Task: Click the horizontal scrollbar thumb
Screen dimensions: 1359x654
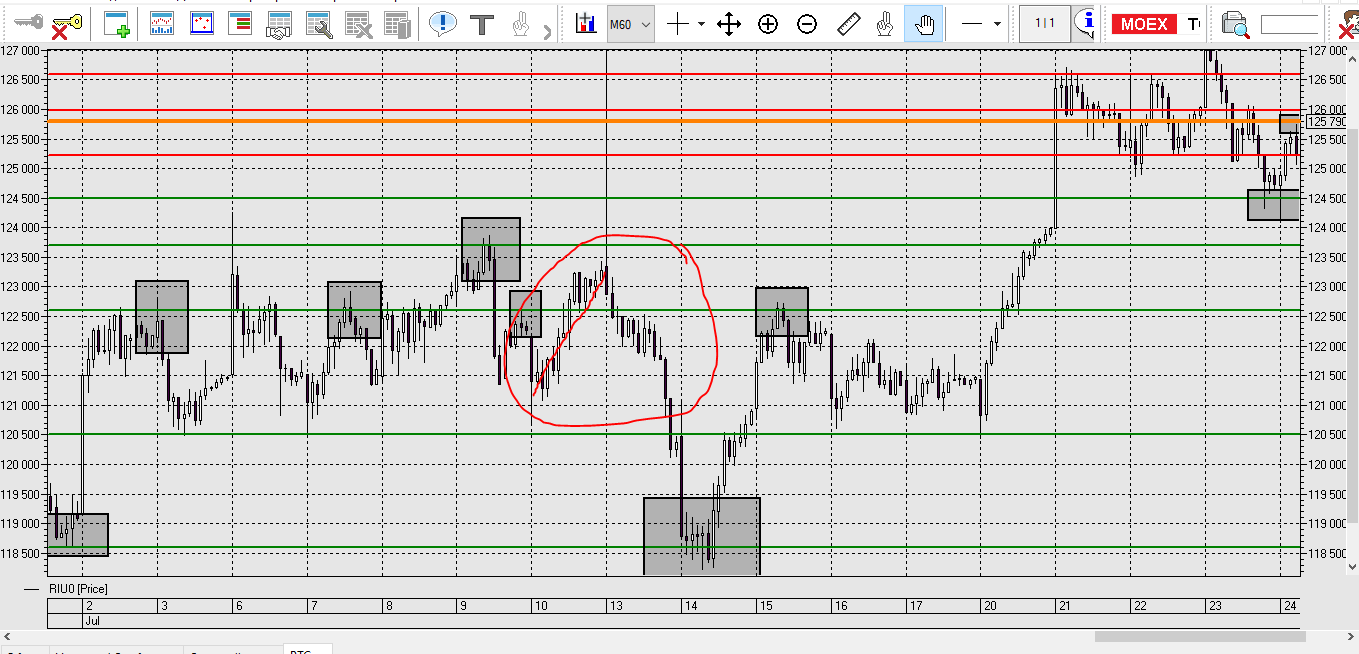Action: pyautogui.click(x=1199, y=636)
